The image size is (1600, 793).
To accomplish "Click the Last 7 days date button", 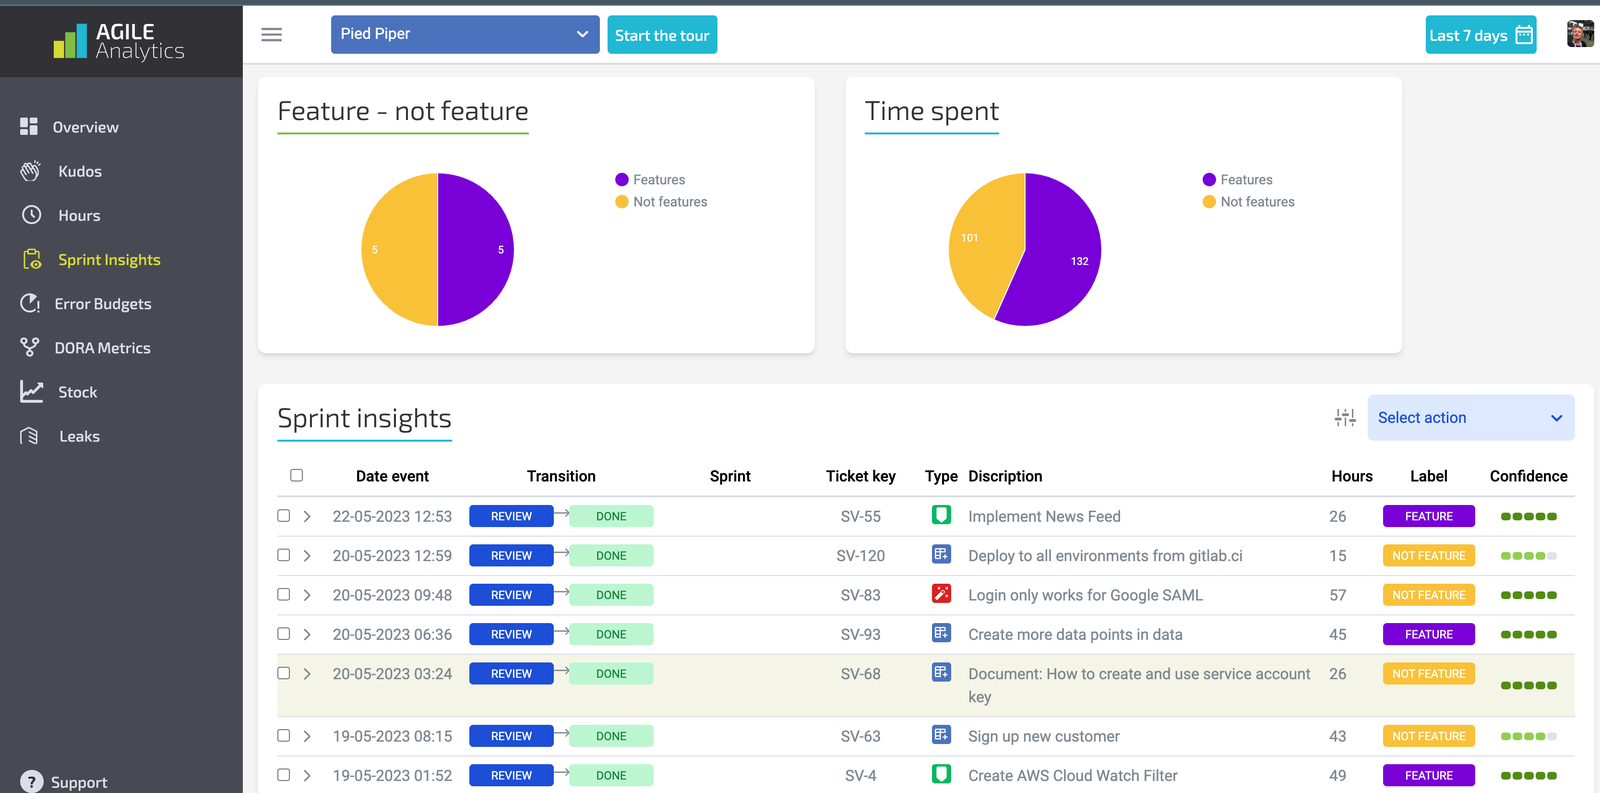I will pyautogui.click(x=1481, y=35).
